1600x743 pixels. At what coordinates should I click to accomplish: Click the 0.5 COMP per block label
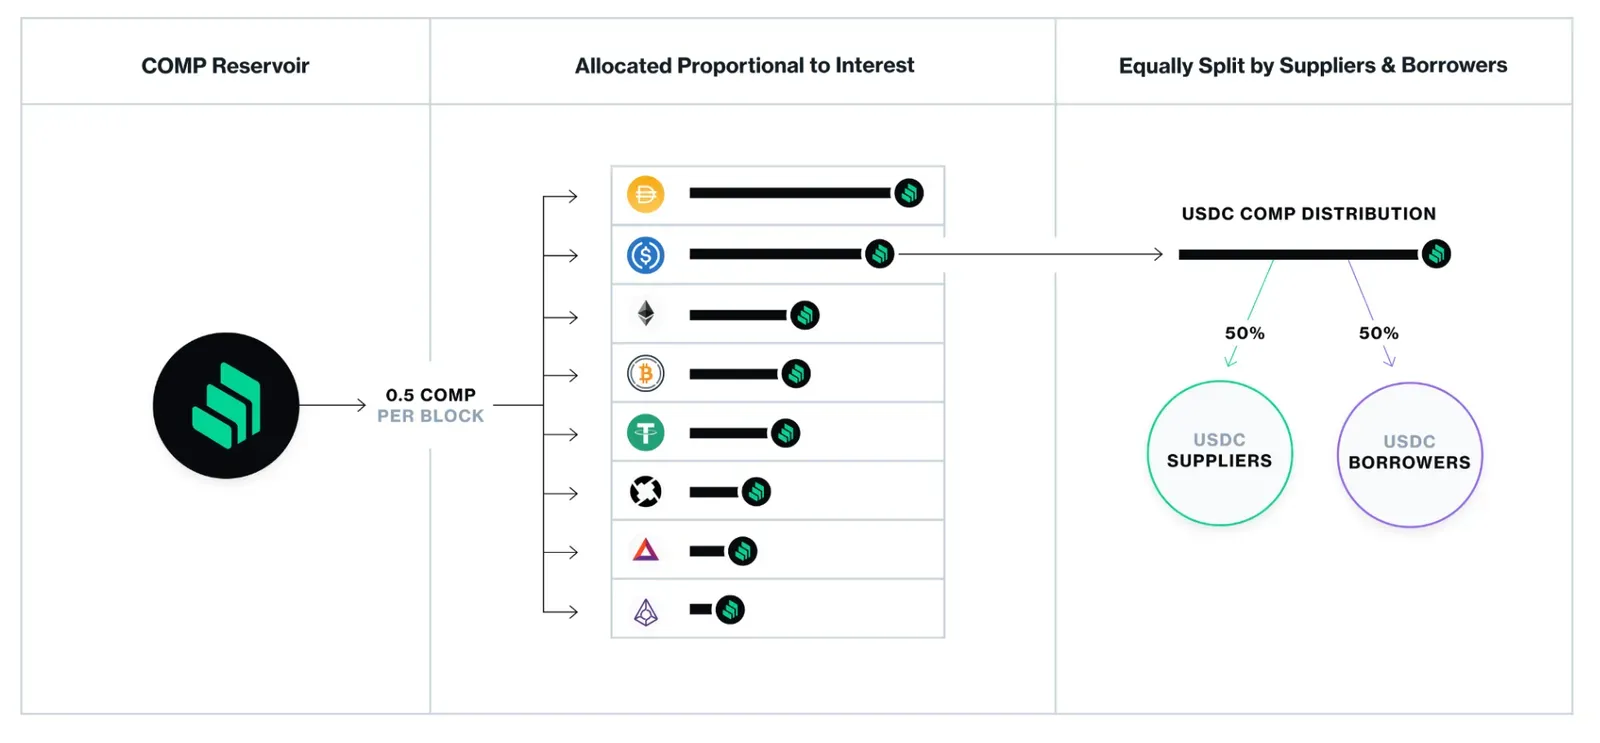click(x=431, y=405)
